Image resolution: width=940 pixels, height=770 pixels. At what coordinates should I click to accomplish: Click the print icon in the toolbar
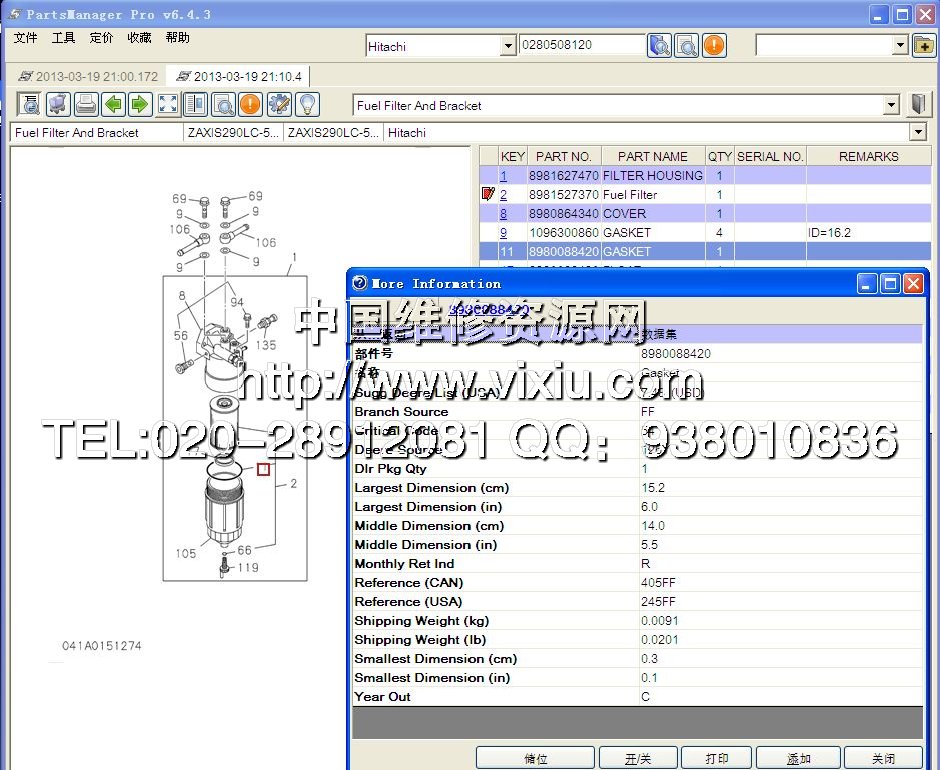(x=86, y=104)
